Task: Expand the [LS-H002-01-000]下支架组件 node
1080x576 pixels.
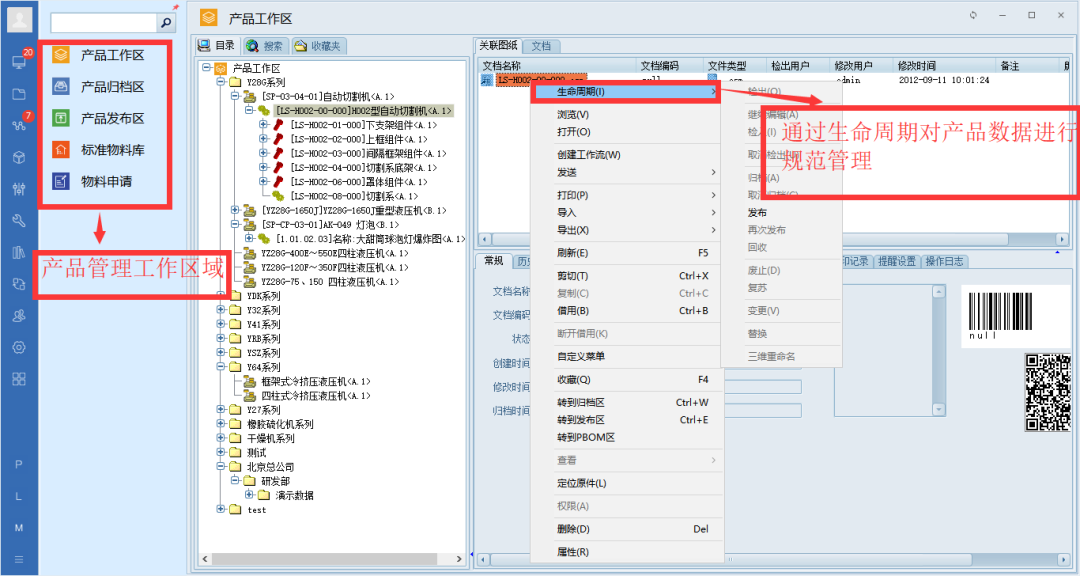Action: [x=264, y=125]
